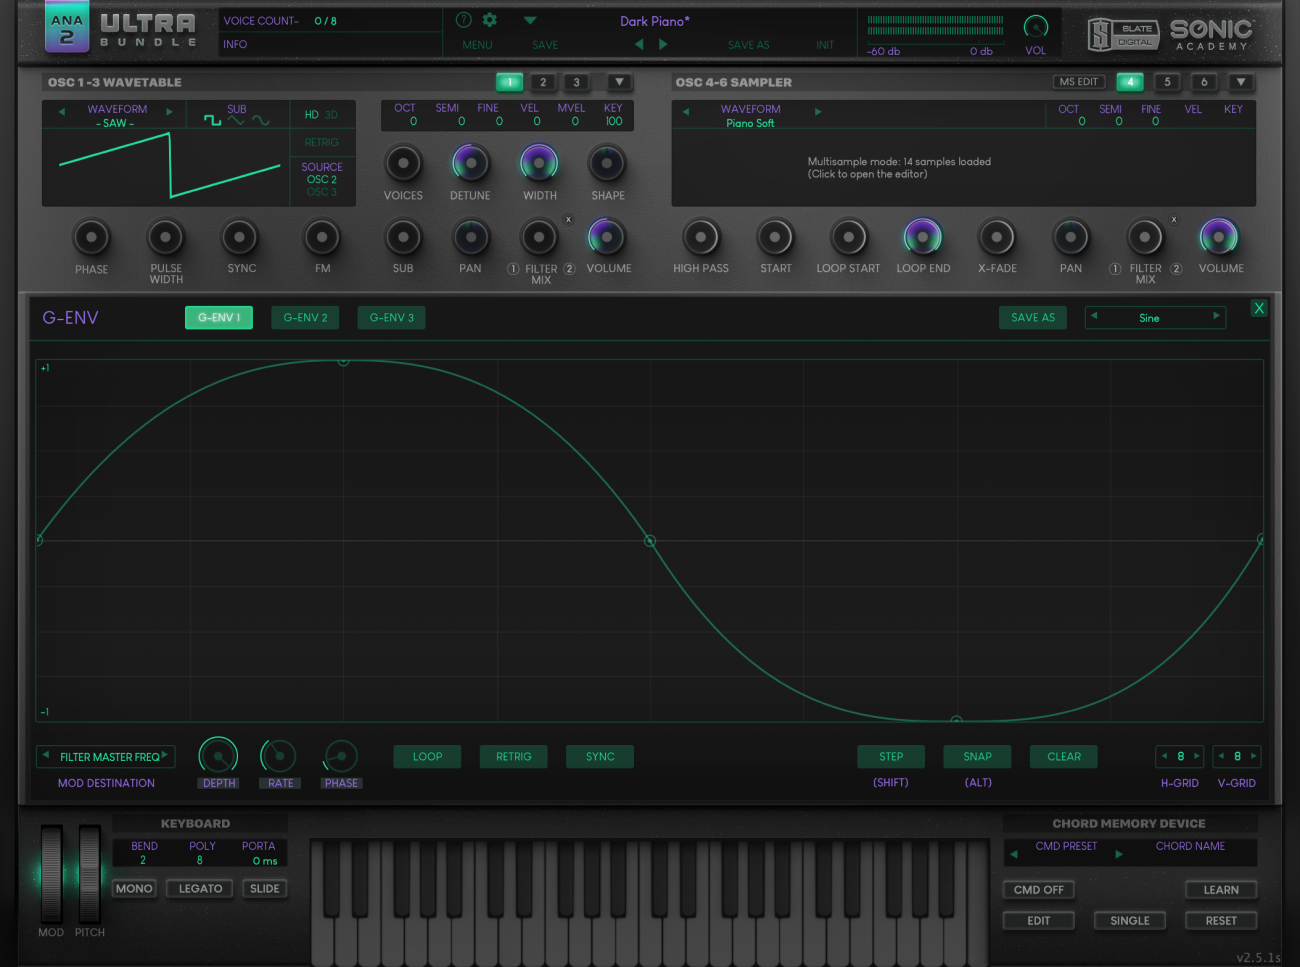Select oscillator tab 3
This screenshot has height=967, width=1300.
576,82
